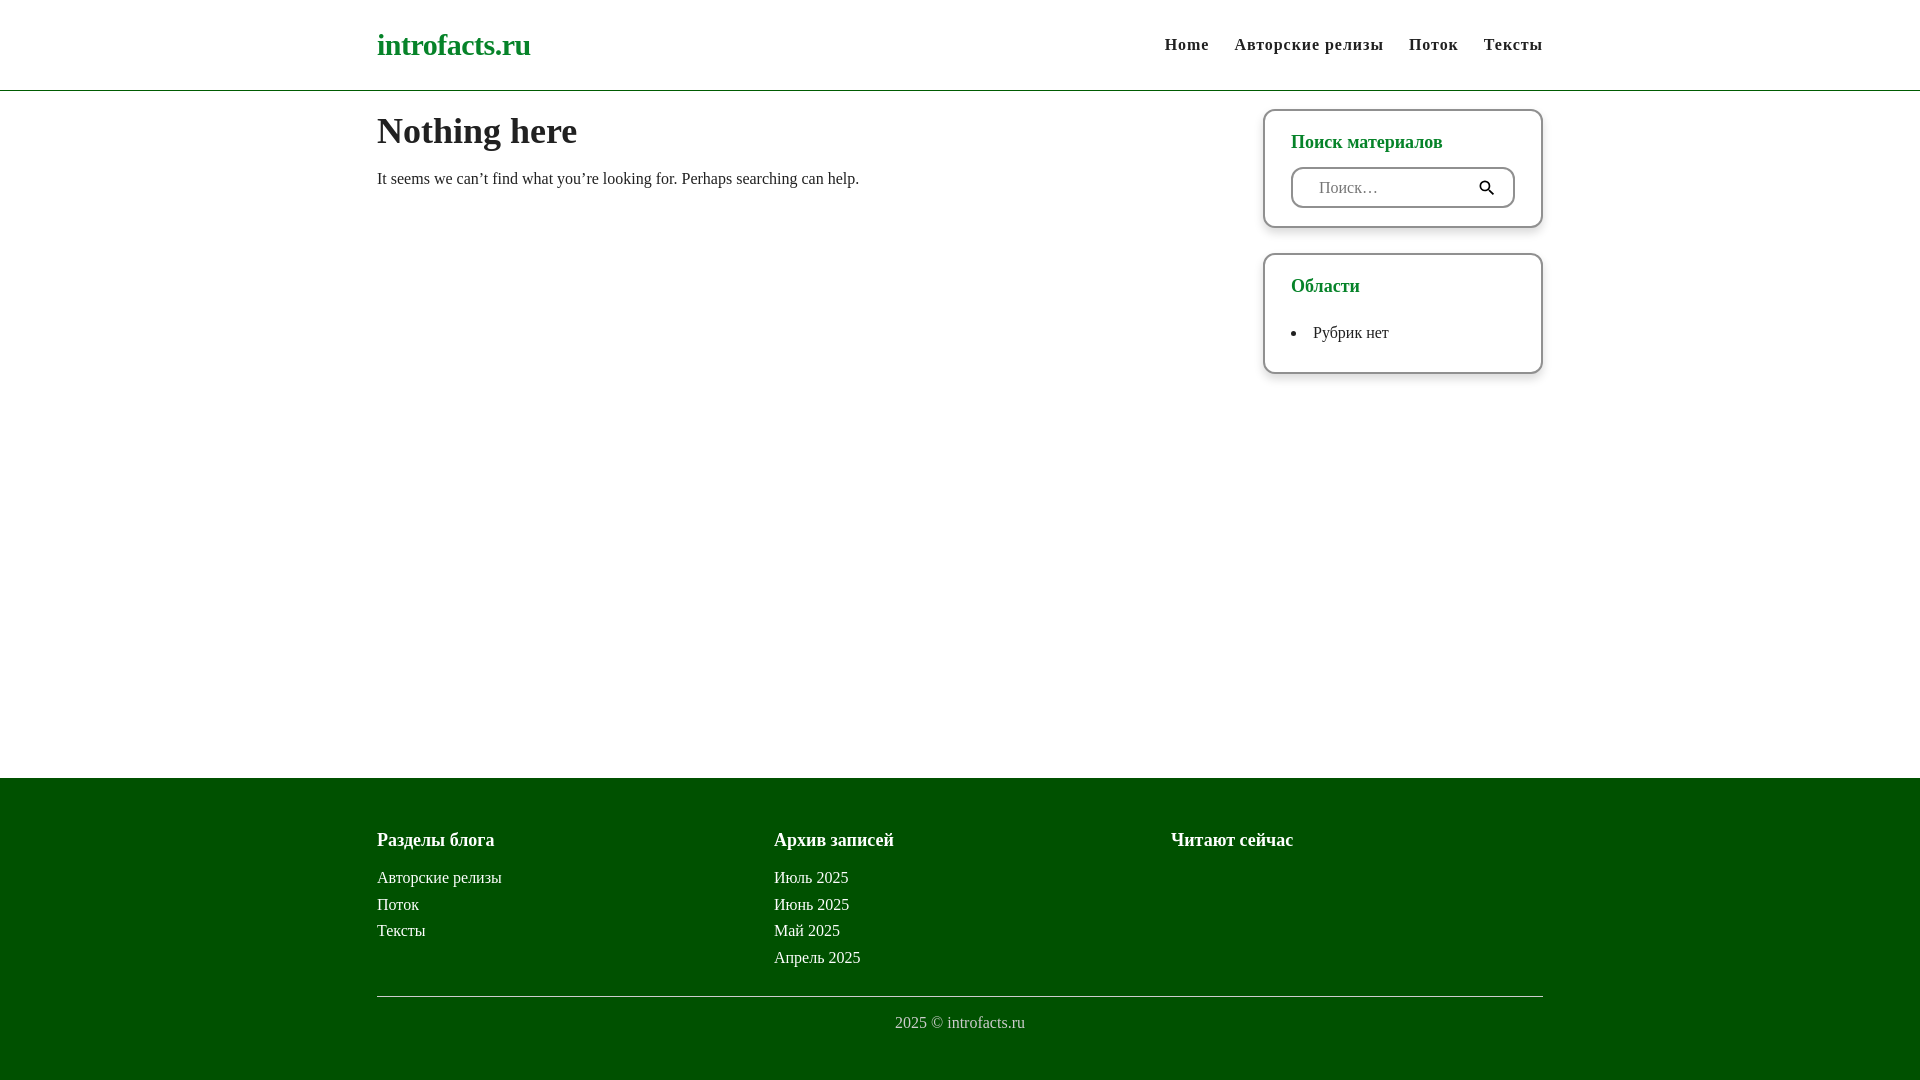Image resolution: width=1920 pixels, height=1080 pixels.
Task: Click the magnifier search icon
Action: point(1486,188)
